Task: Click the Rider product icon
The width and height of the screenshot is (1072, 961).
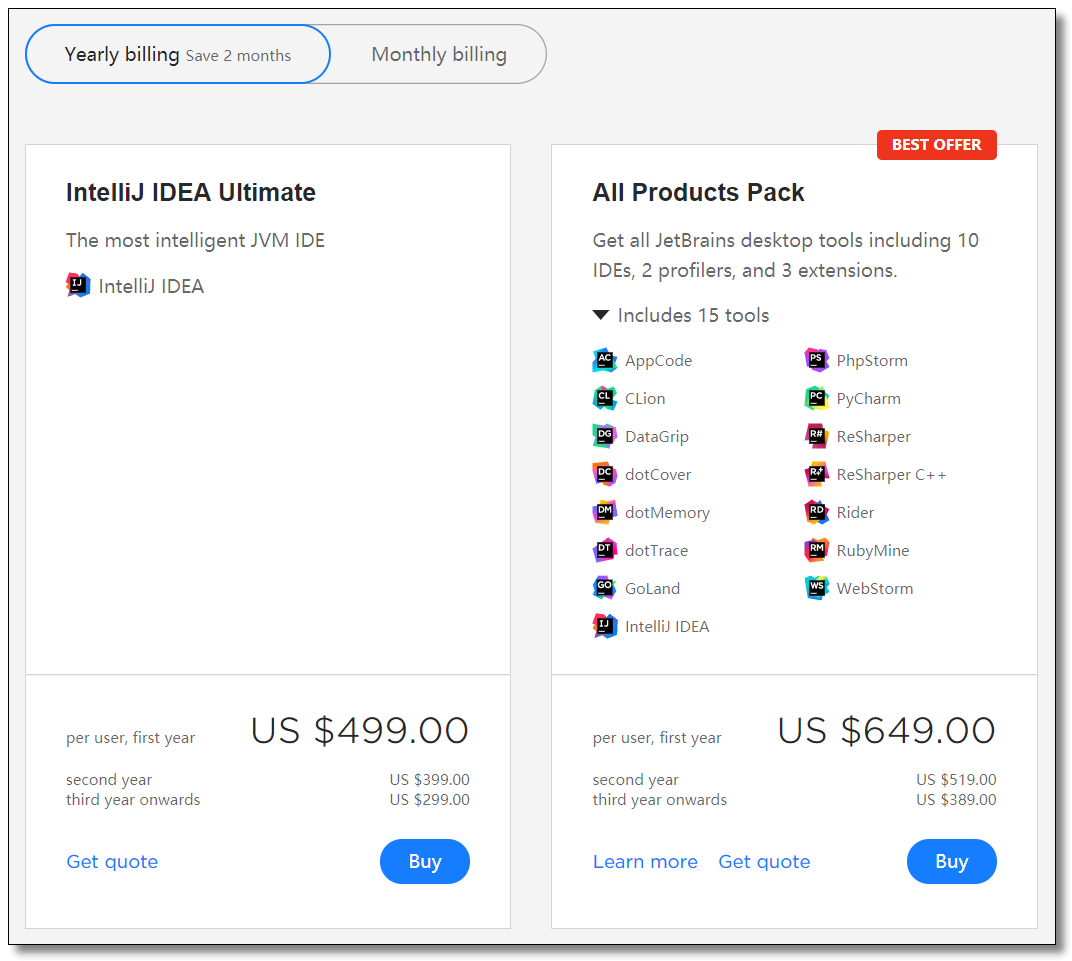Action: pos(816,513)
